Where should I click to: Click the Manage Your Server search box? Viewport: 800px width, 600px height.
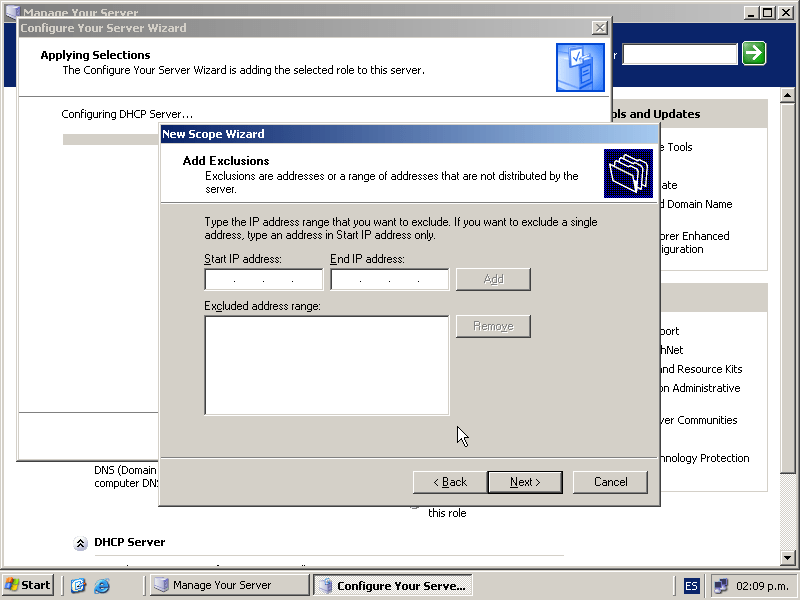(680, 54)
